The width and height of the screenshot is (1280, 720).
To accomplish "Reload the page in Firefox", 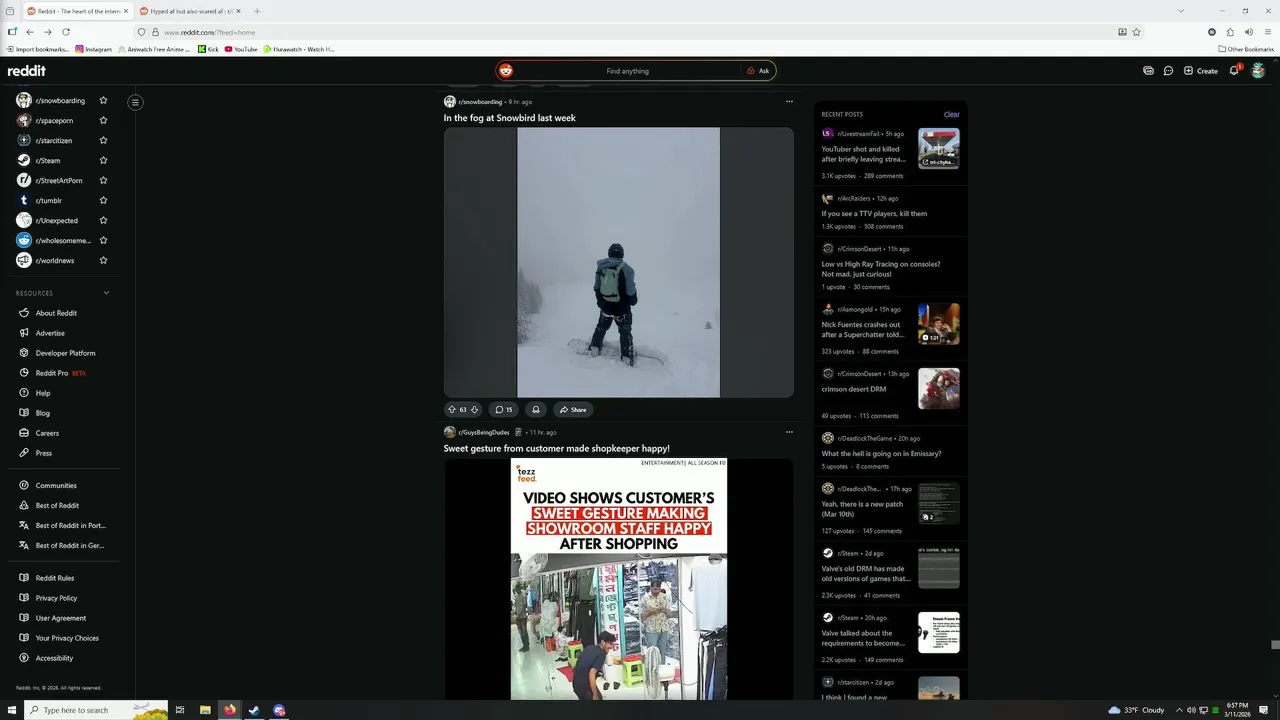I will point(66,32).
